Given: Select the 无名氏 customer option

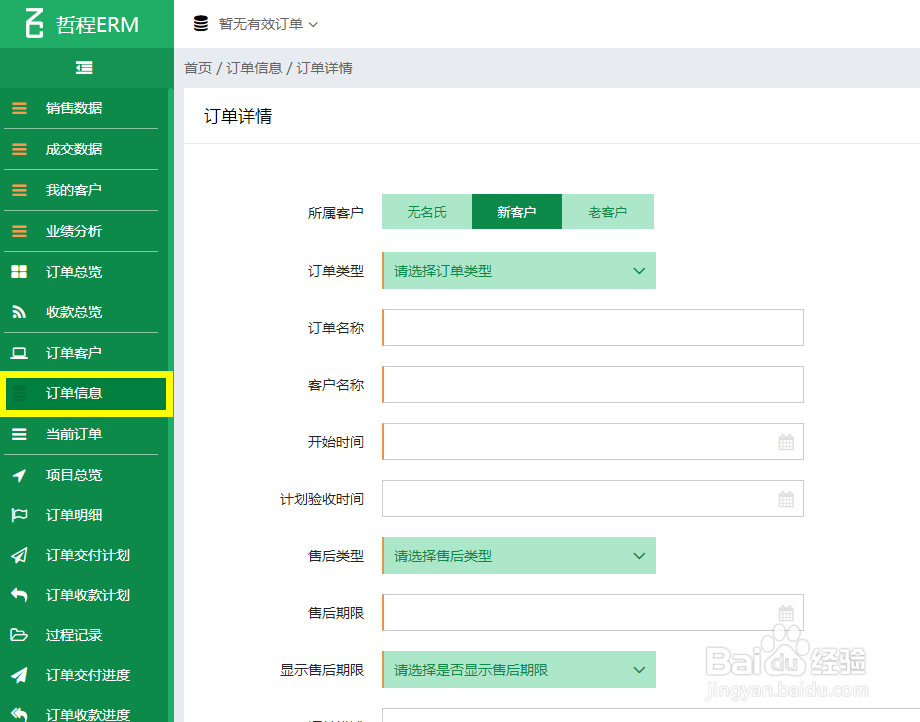Looking at the screenshot, I should click(426, 211).
